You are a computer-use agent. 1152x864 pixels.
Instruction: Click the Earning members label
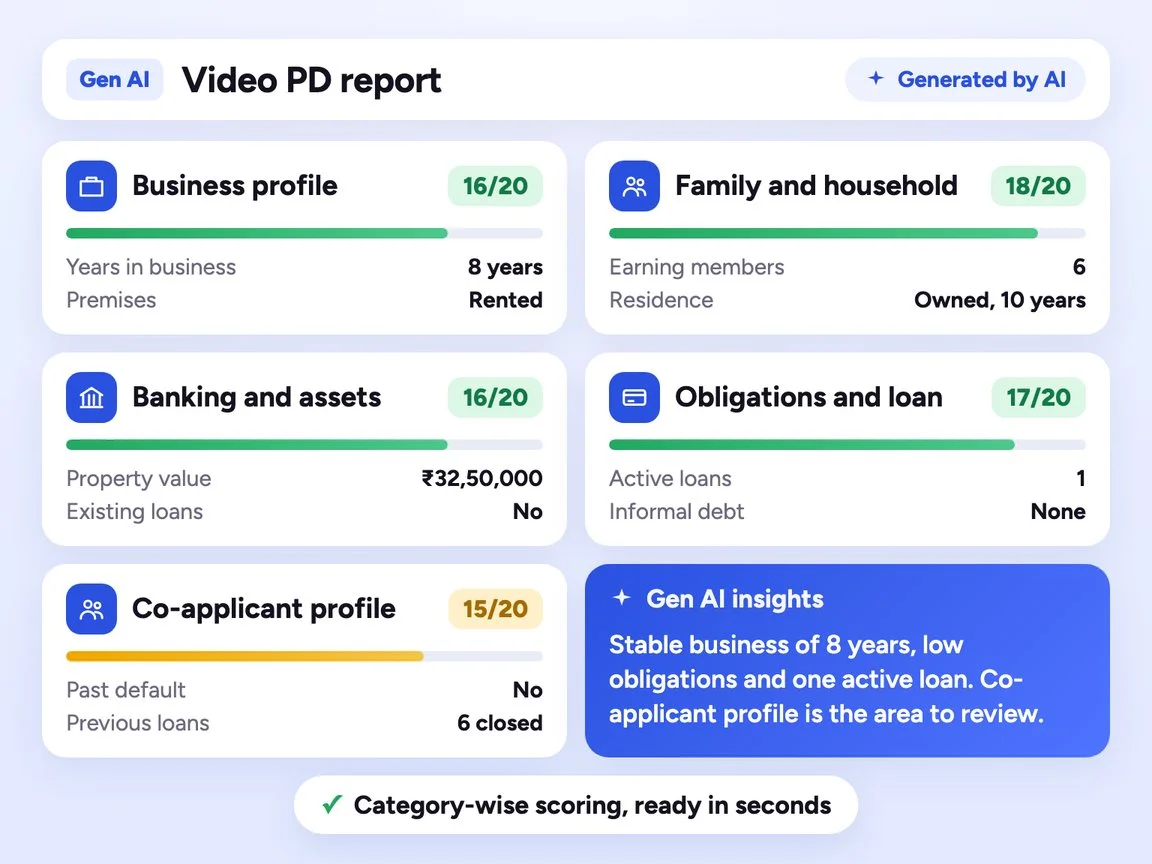(x=696, y=267)
